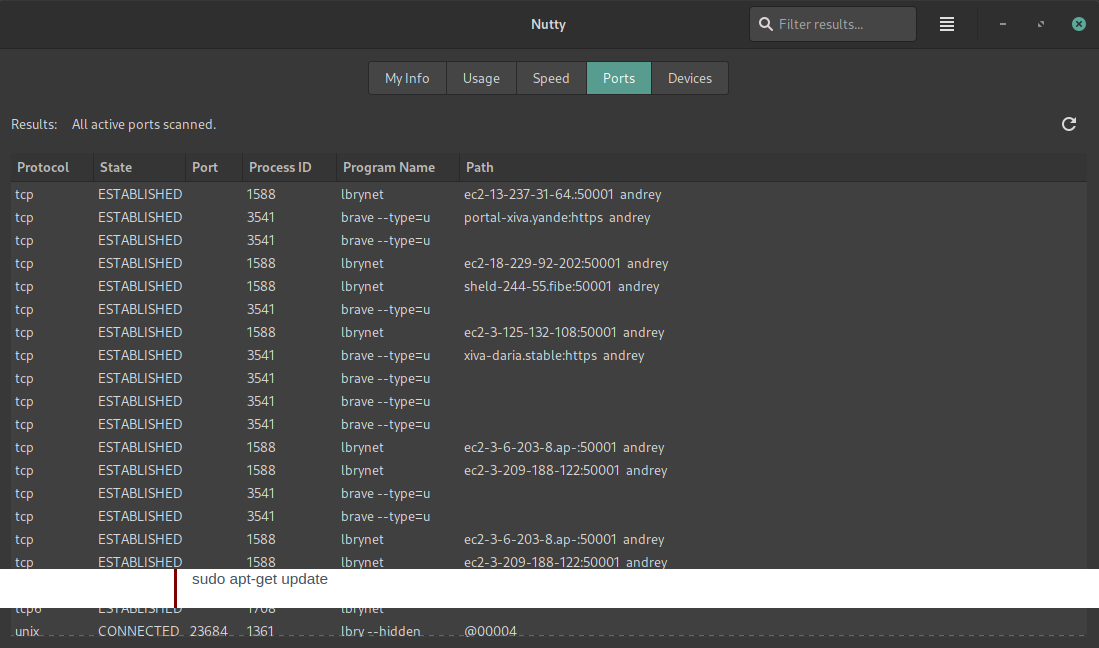Close the Nutty window

click(1079, 24)
